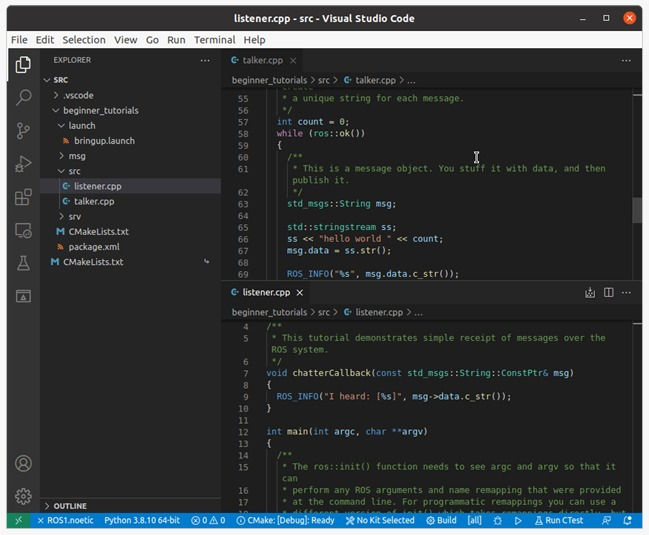649x535 pixels.
Task: Open the Selection menu
Action: [x=84, y=40]
